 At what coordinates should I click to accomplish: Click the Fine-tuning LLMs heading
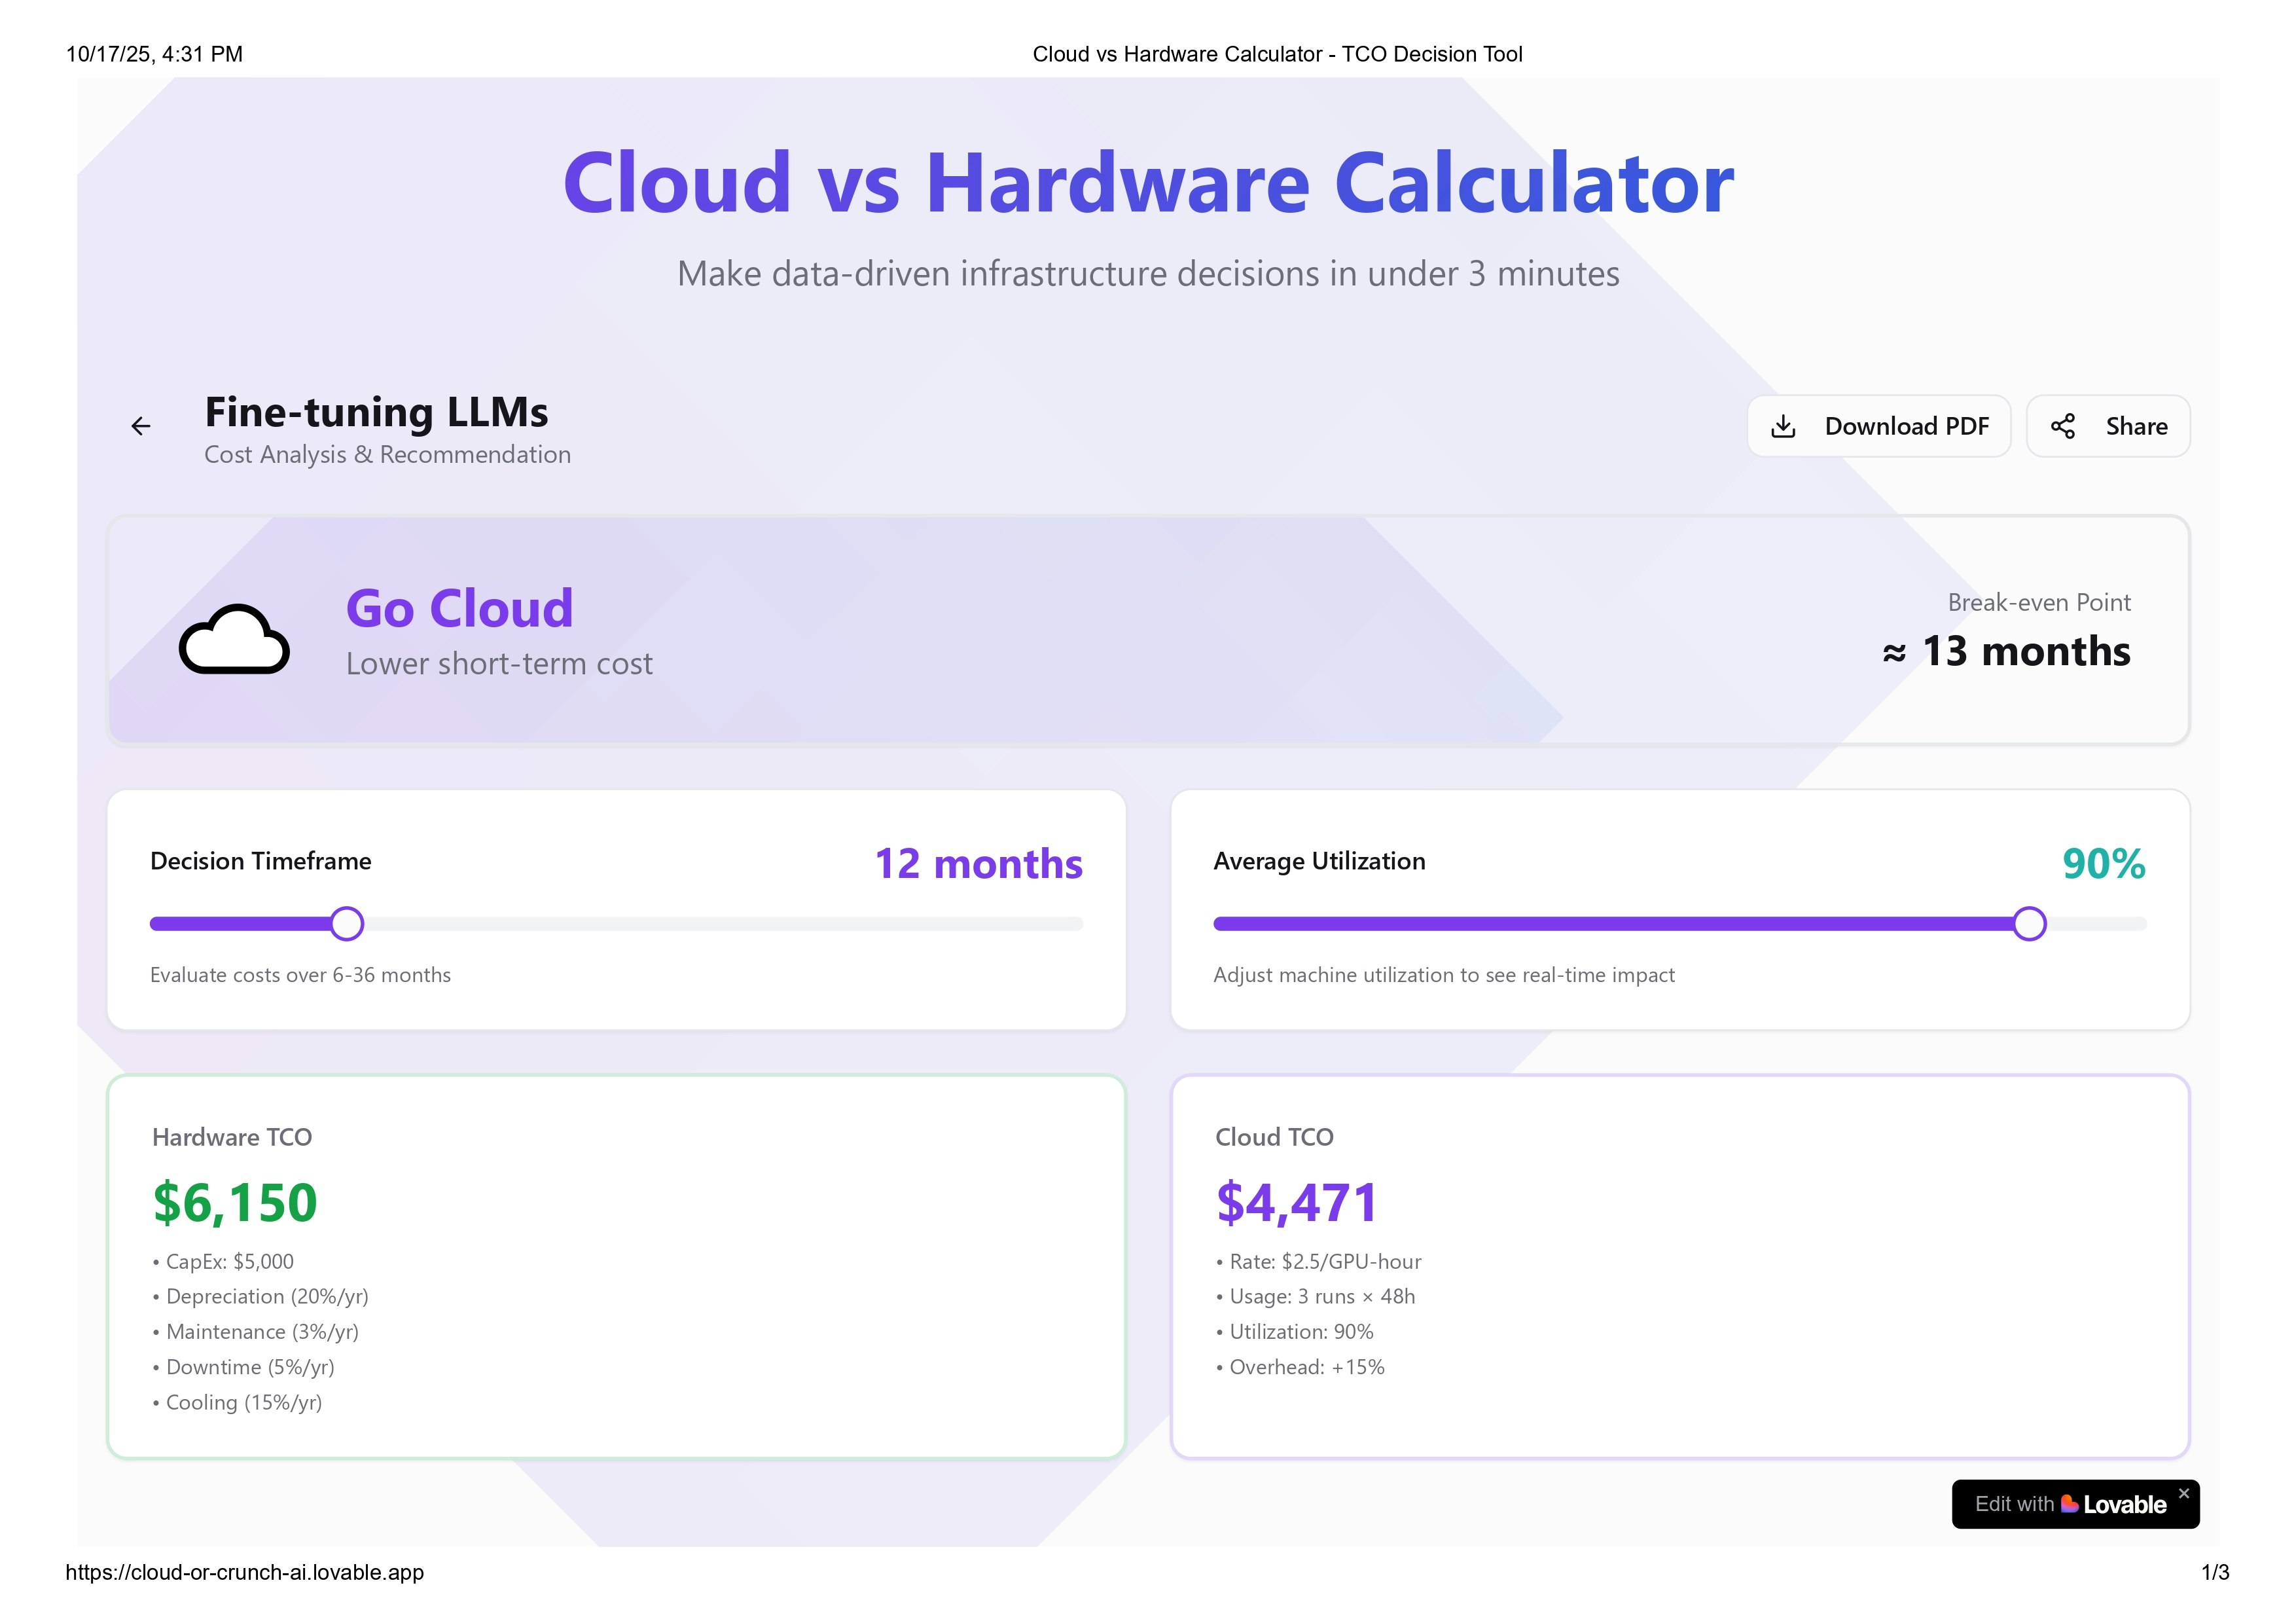pyautogui.click(x=376, y=412)
